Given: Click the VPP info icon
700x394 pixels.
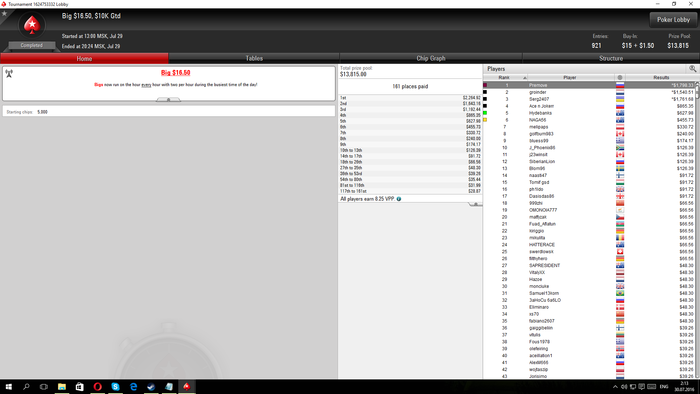Looking at the screenshot, I should (x=399, y=199).
